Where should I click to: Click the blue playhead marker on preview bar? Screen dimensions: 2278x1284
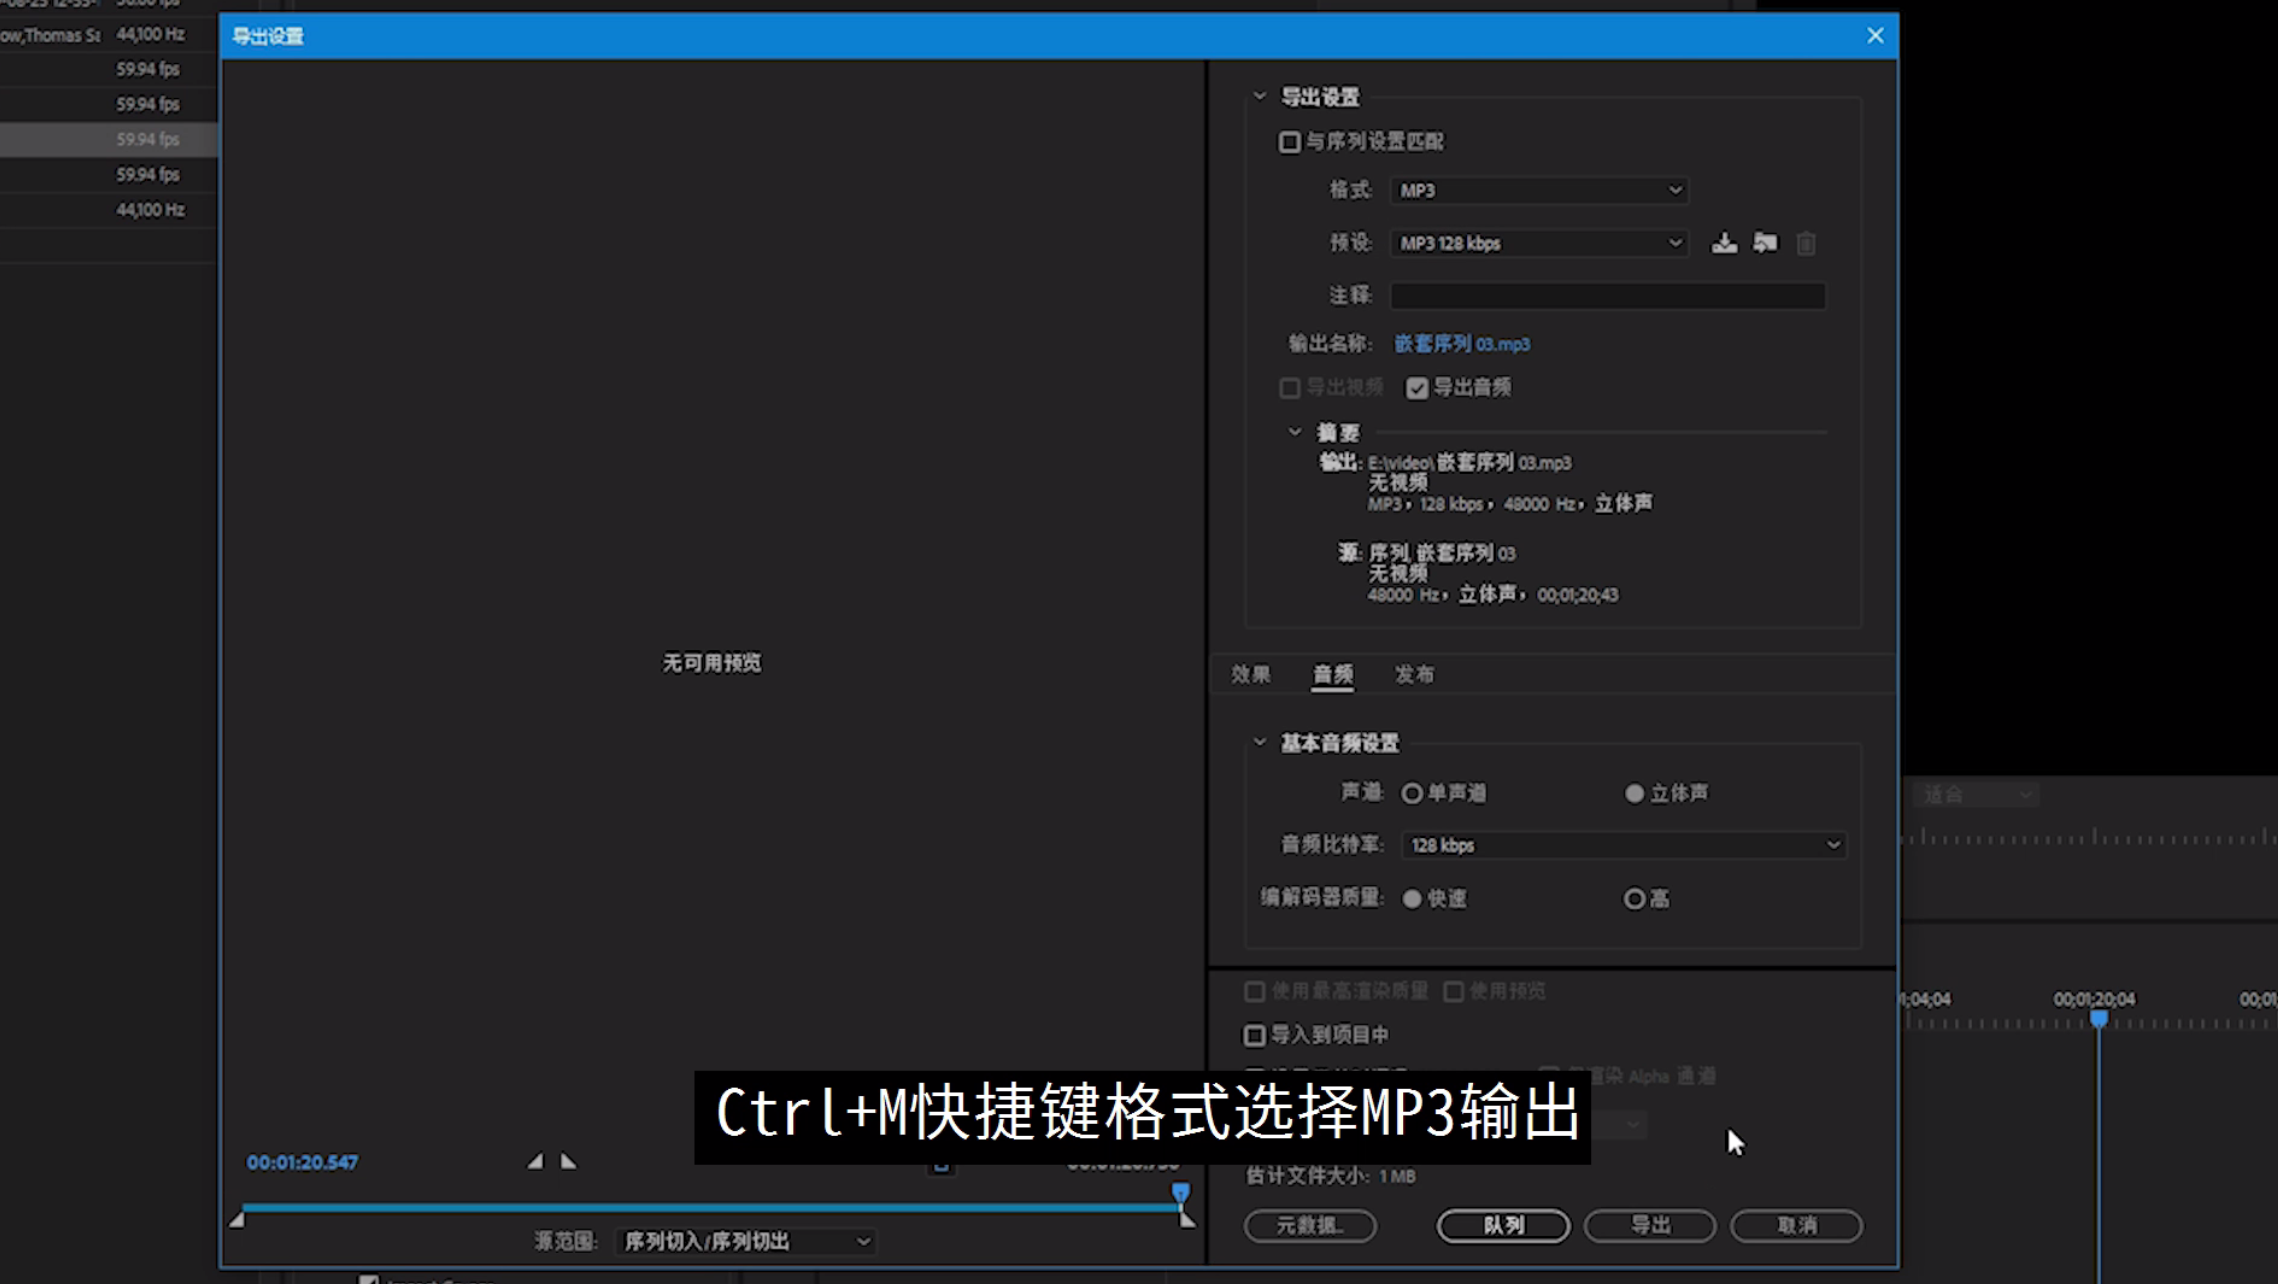[x=1181, y=1192]
